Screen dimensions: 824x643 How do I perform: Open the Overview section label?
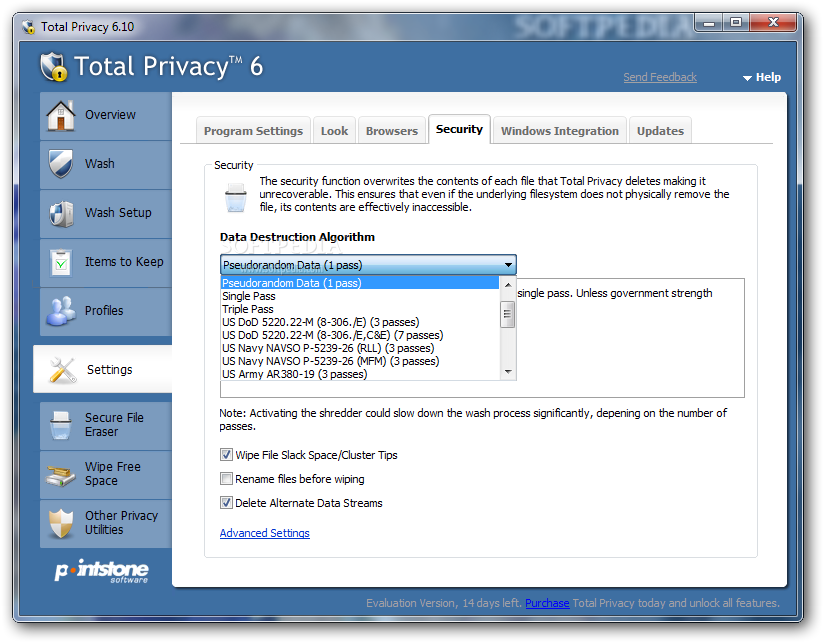click(110, 115)
